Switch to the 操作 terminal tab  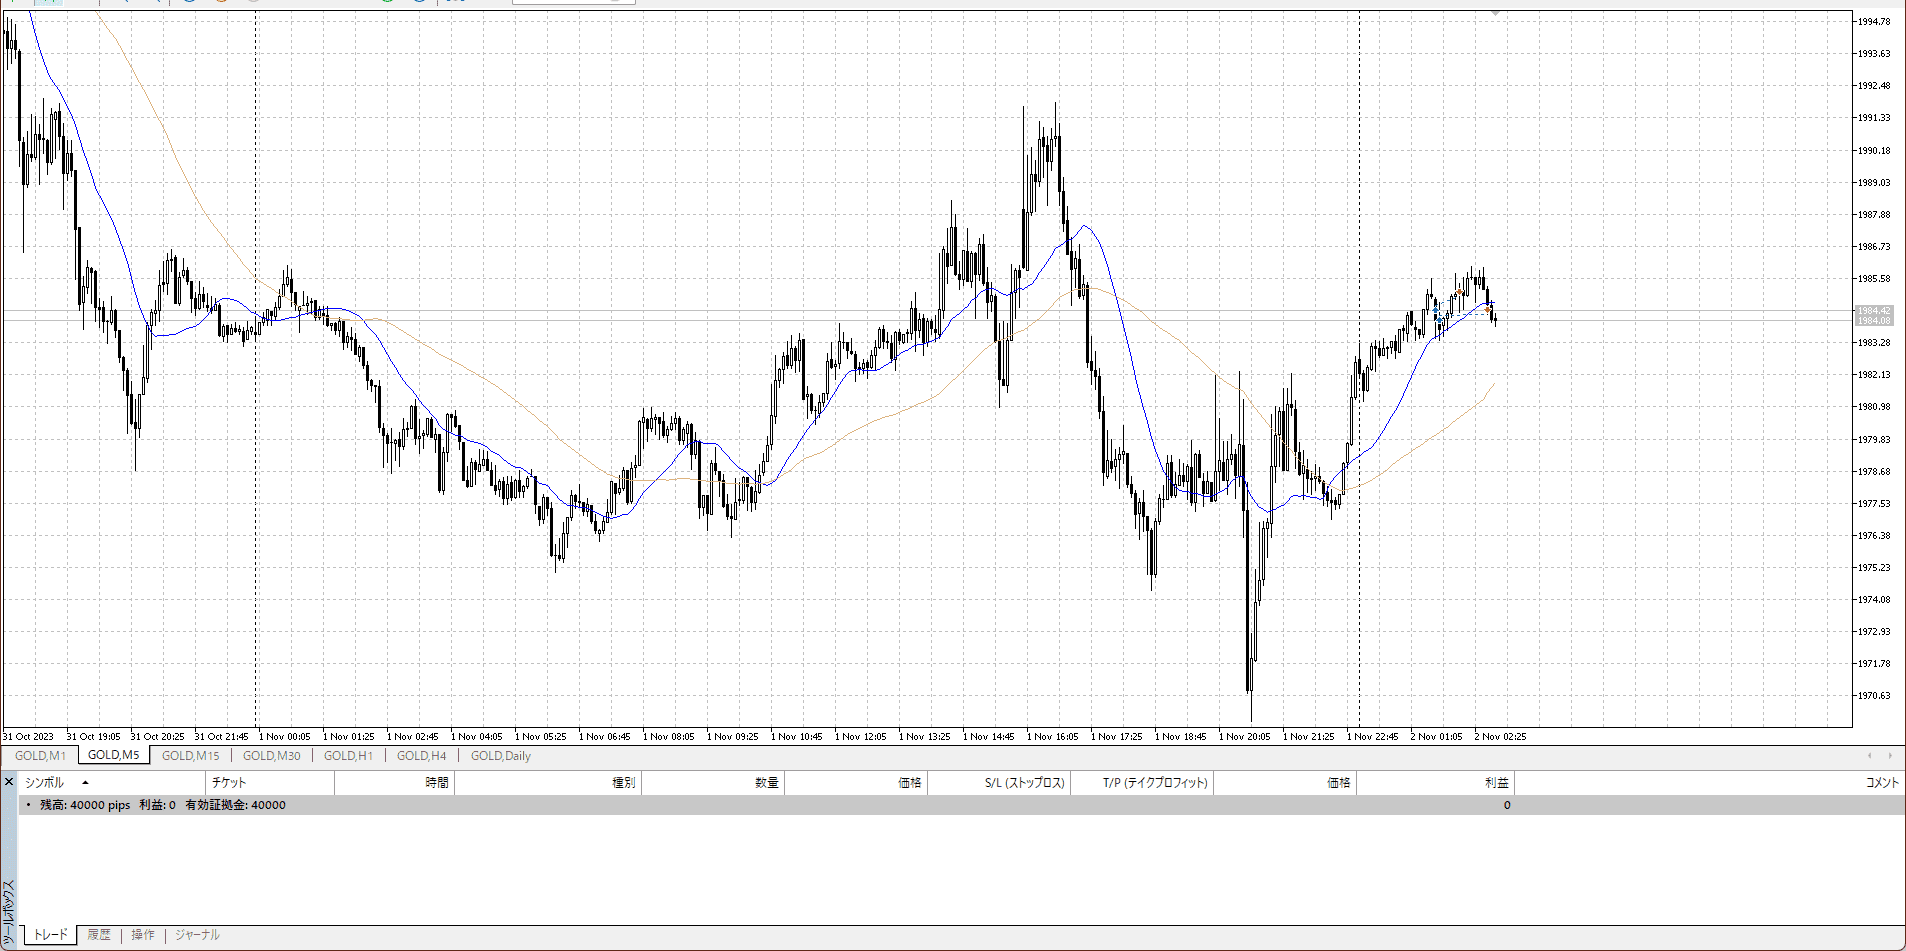point(143,935)
